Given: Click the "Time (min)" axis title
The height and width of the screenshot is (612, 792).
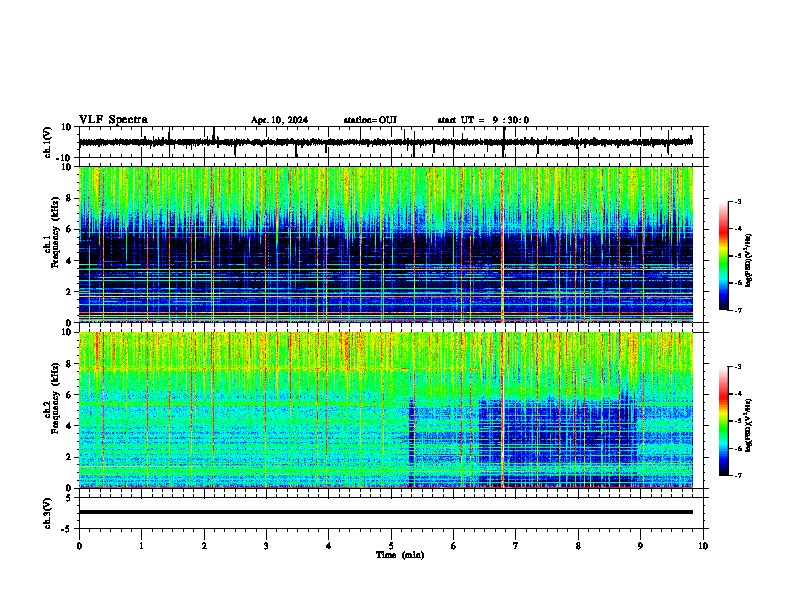Looking at the screenshot, I should [x=400, y=555].
